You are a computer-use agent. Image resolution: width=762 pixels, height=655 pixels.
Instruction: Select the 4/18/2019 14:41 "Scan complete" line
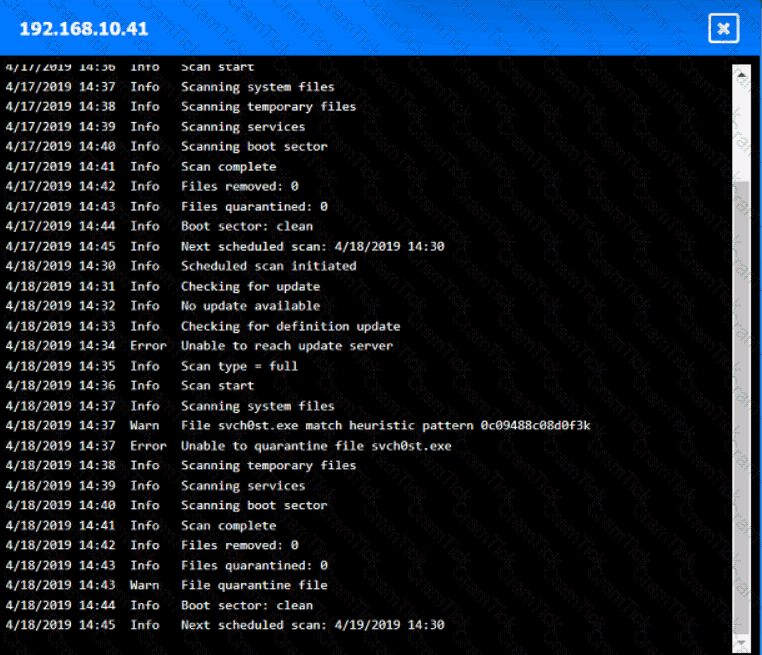pos(228,525)
